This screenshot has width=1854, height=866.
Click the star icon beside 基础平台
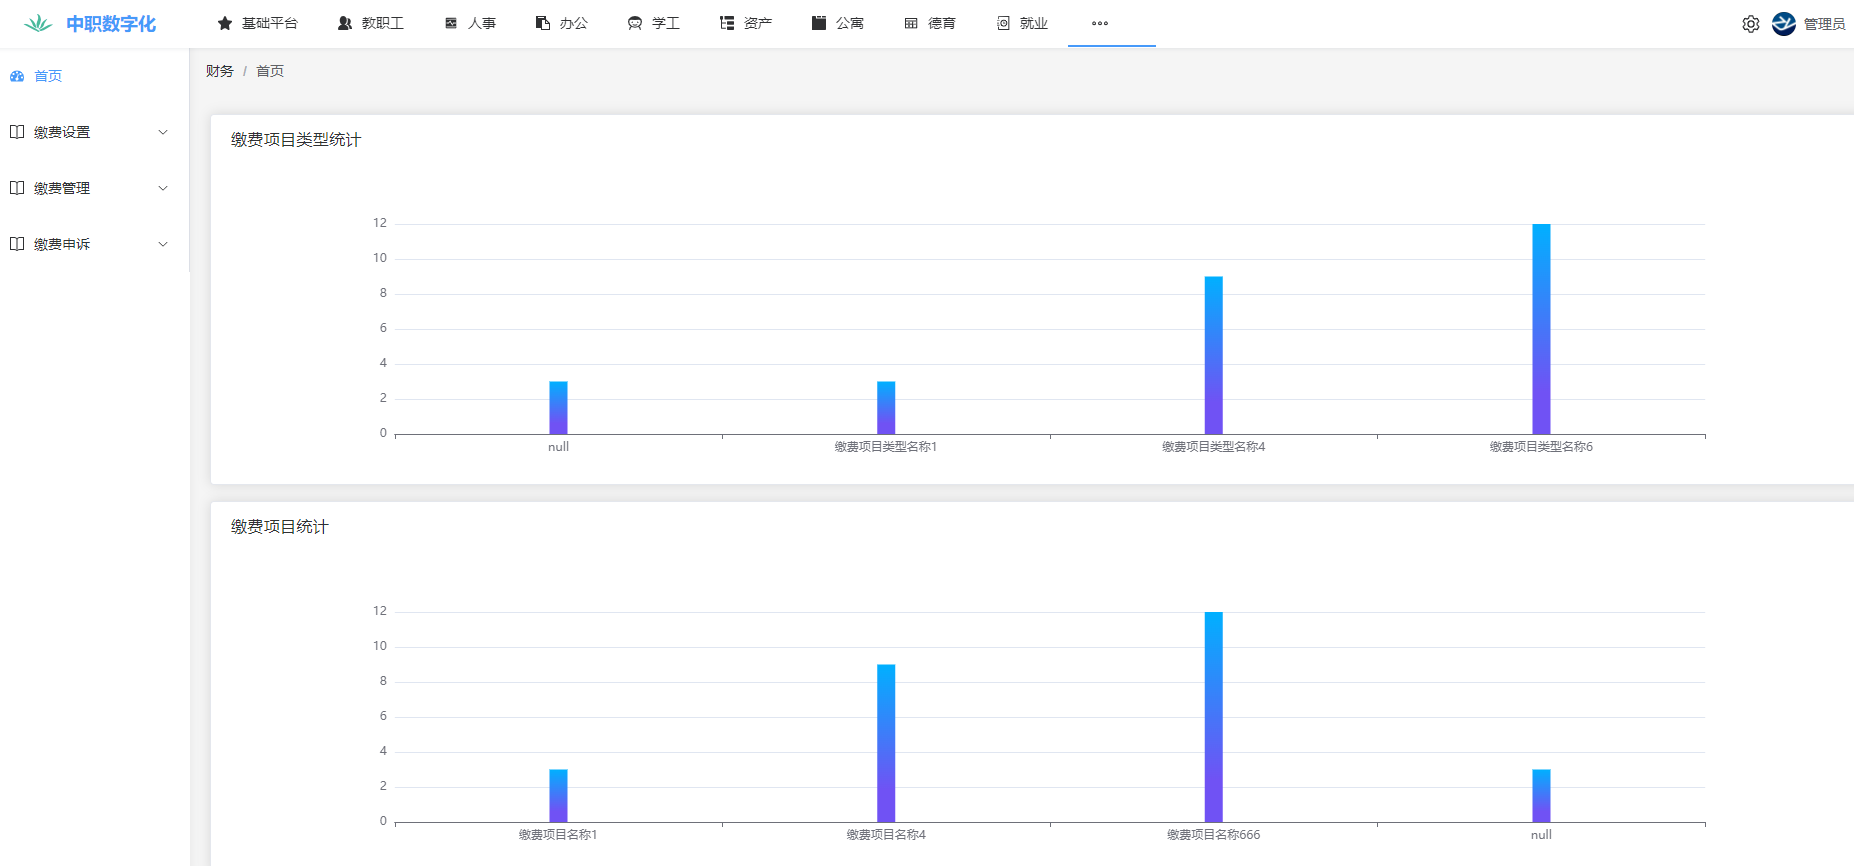(x=225, y=23)
